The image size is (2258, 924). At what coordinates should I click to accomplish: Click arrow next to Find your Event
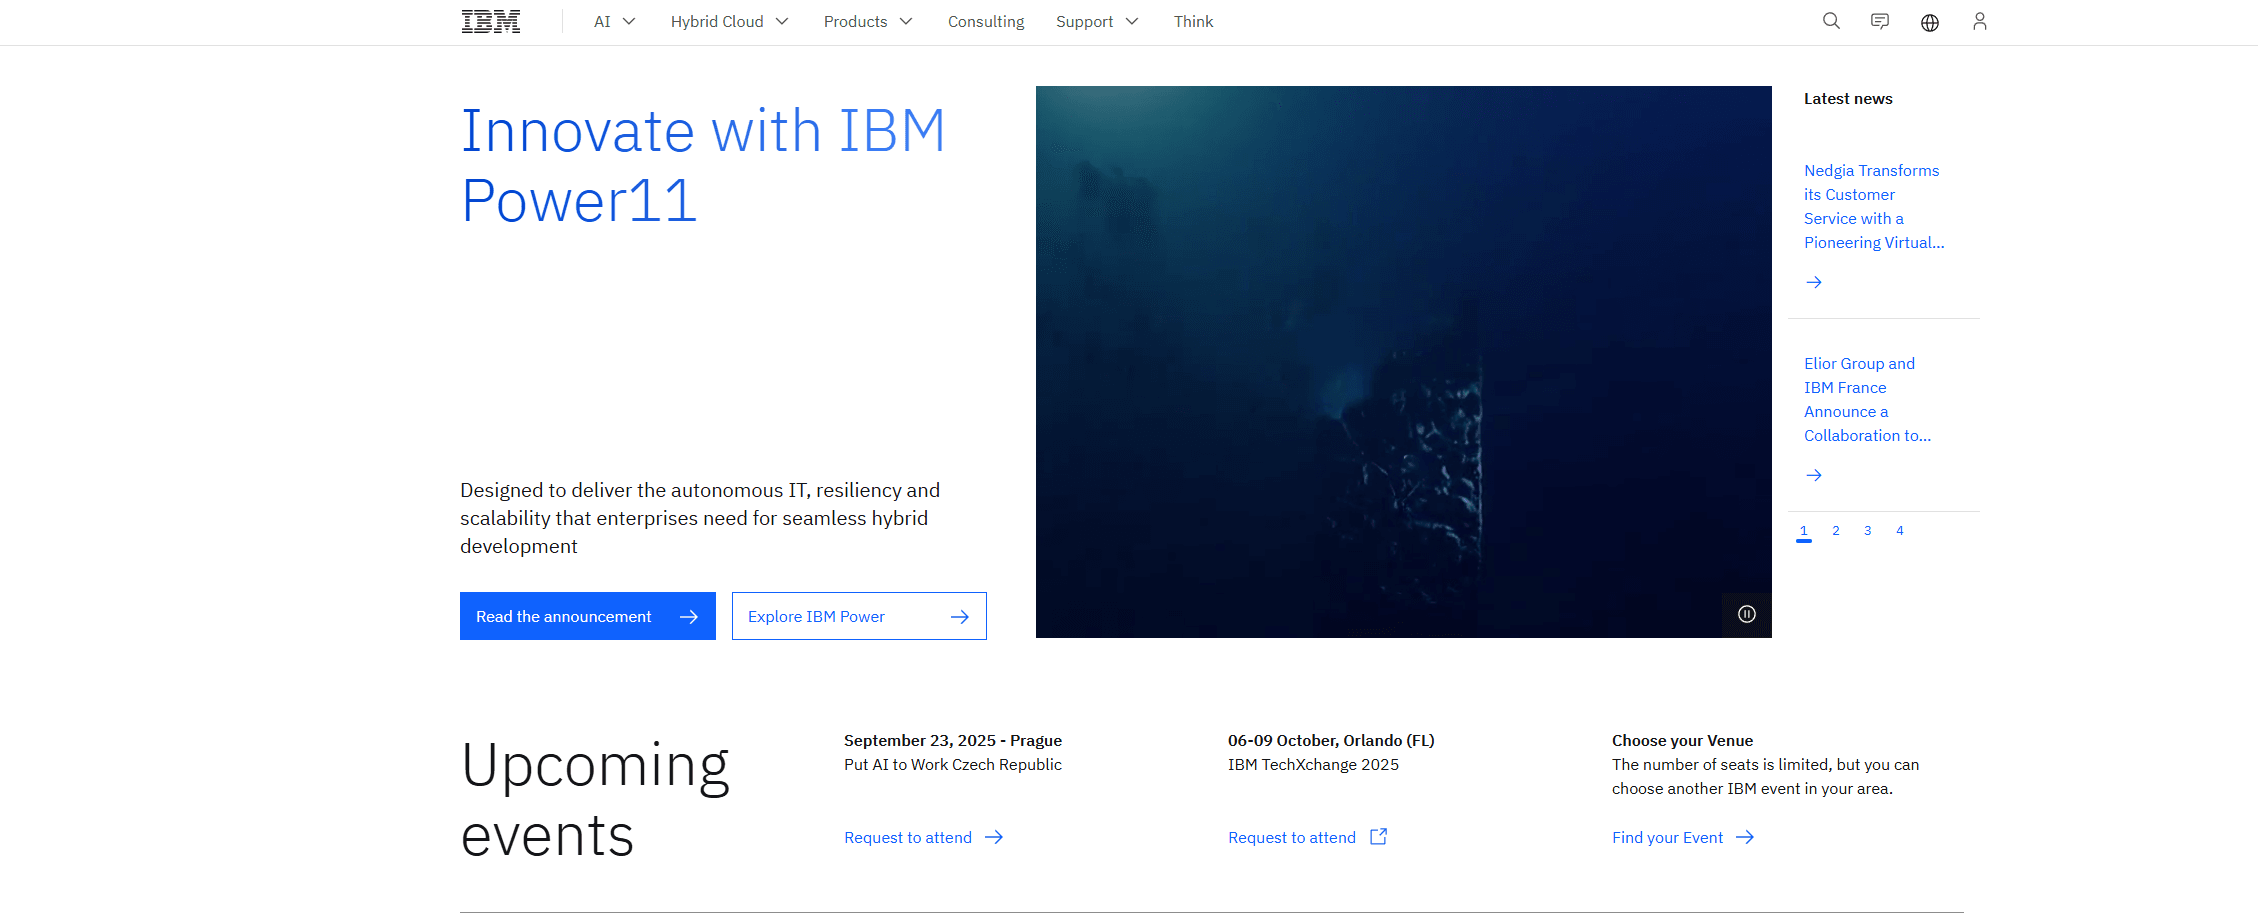click(1745, 837)
